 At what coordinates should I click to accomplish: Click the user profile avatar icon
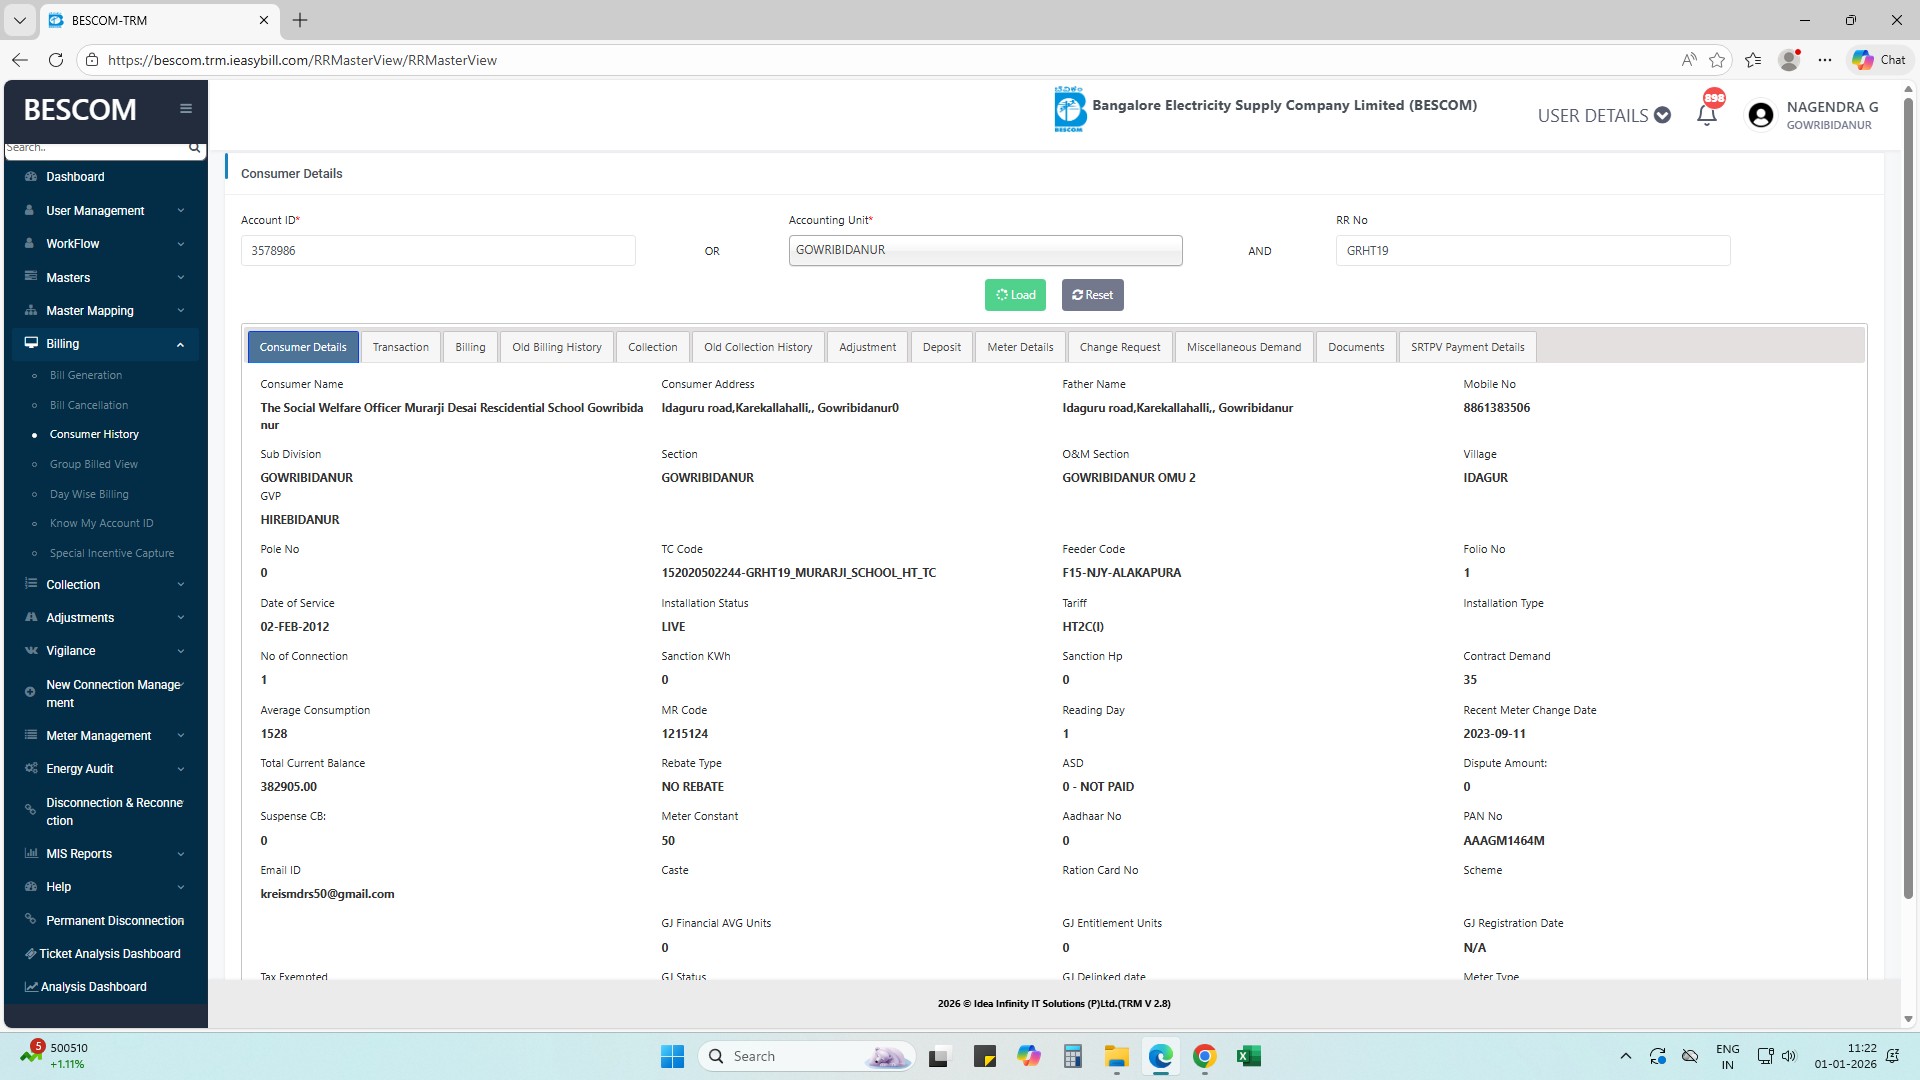tap(1761, 115)
